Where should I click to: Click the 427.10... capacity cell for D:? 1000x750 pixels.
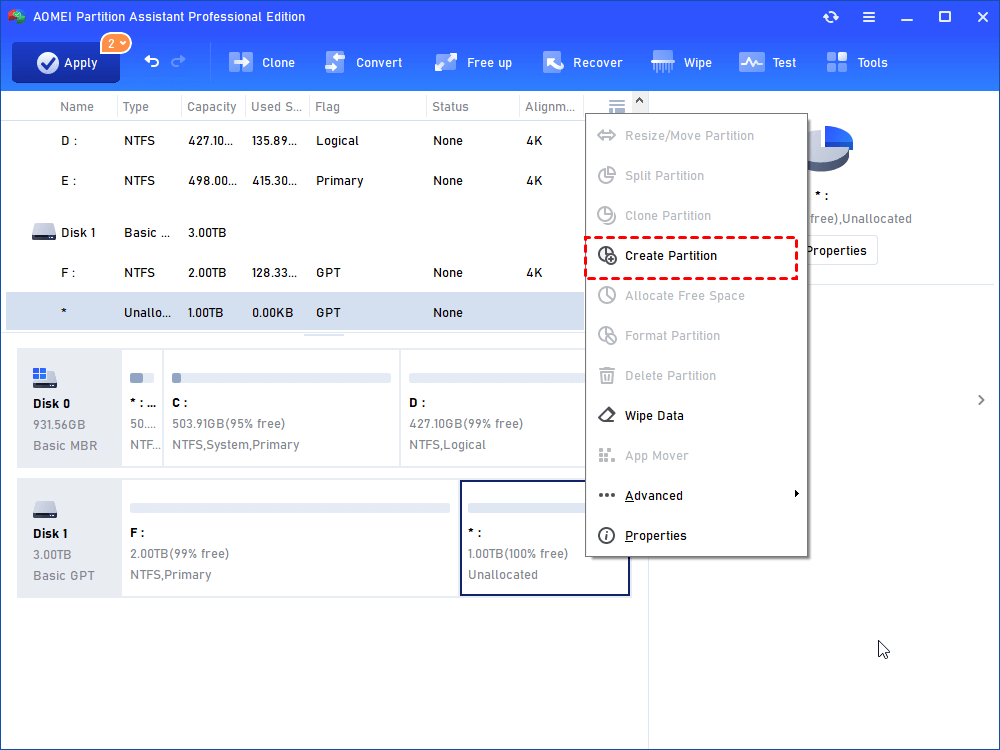[x=210, y=141]
